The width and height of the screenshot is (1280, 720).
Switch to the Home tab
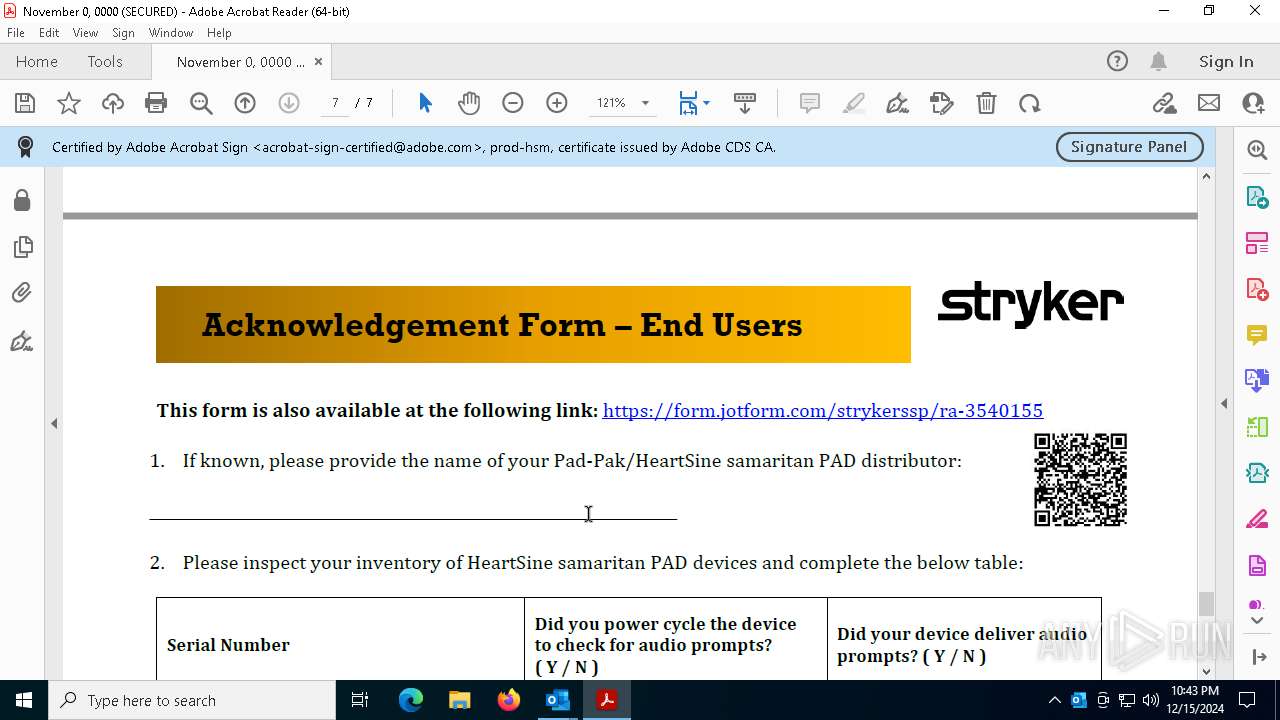(x=37, y=61)
